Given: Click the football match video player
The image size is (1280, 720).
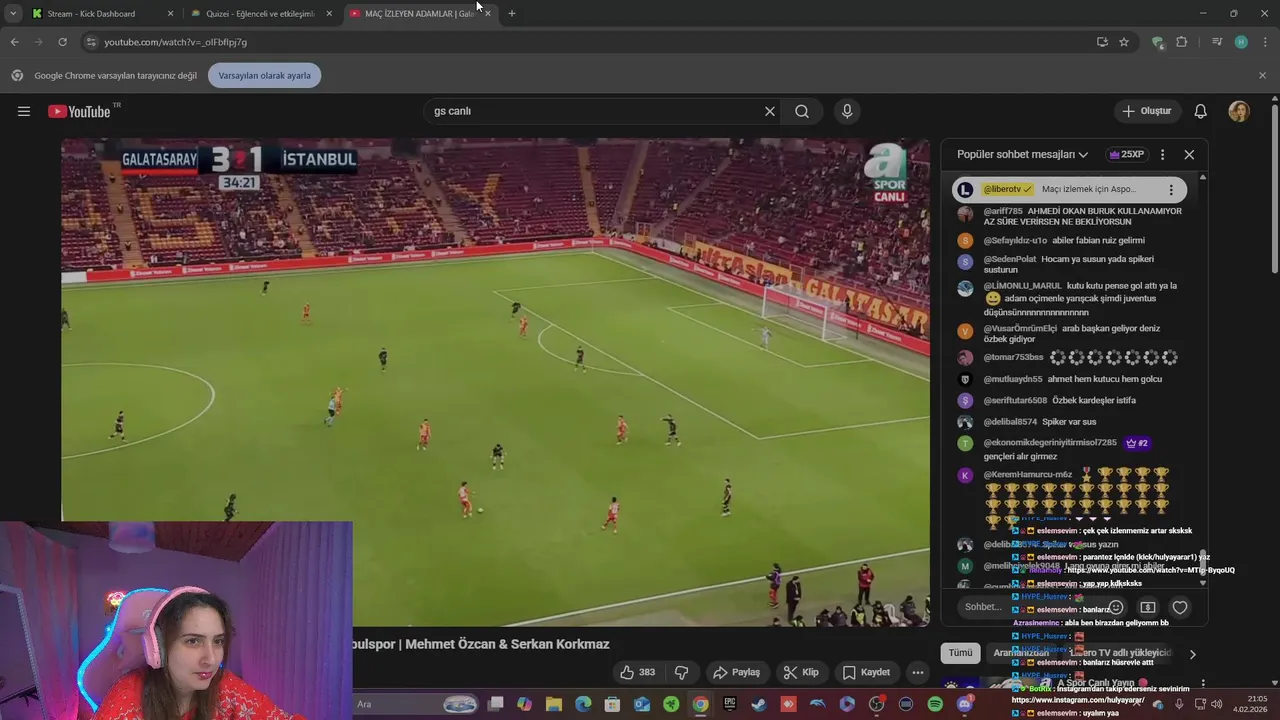Looking at the screenshot, I should click(495, 382).
